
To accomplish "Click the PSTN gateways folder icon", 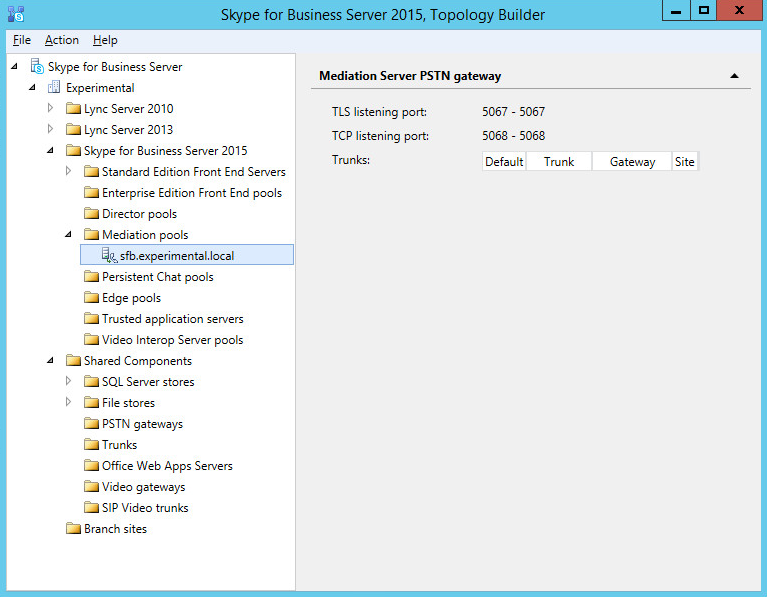I will [91, 424].
